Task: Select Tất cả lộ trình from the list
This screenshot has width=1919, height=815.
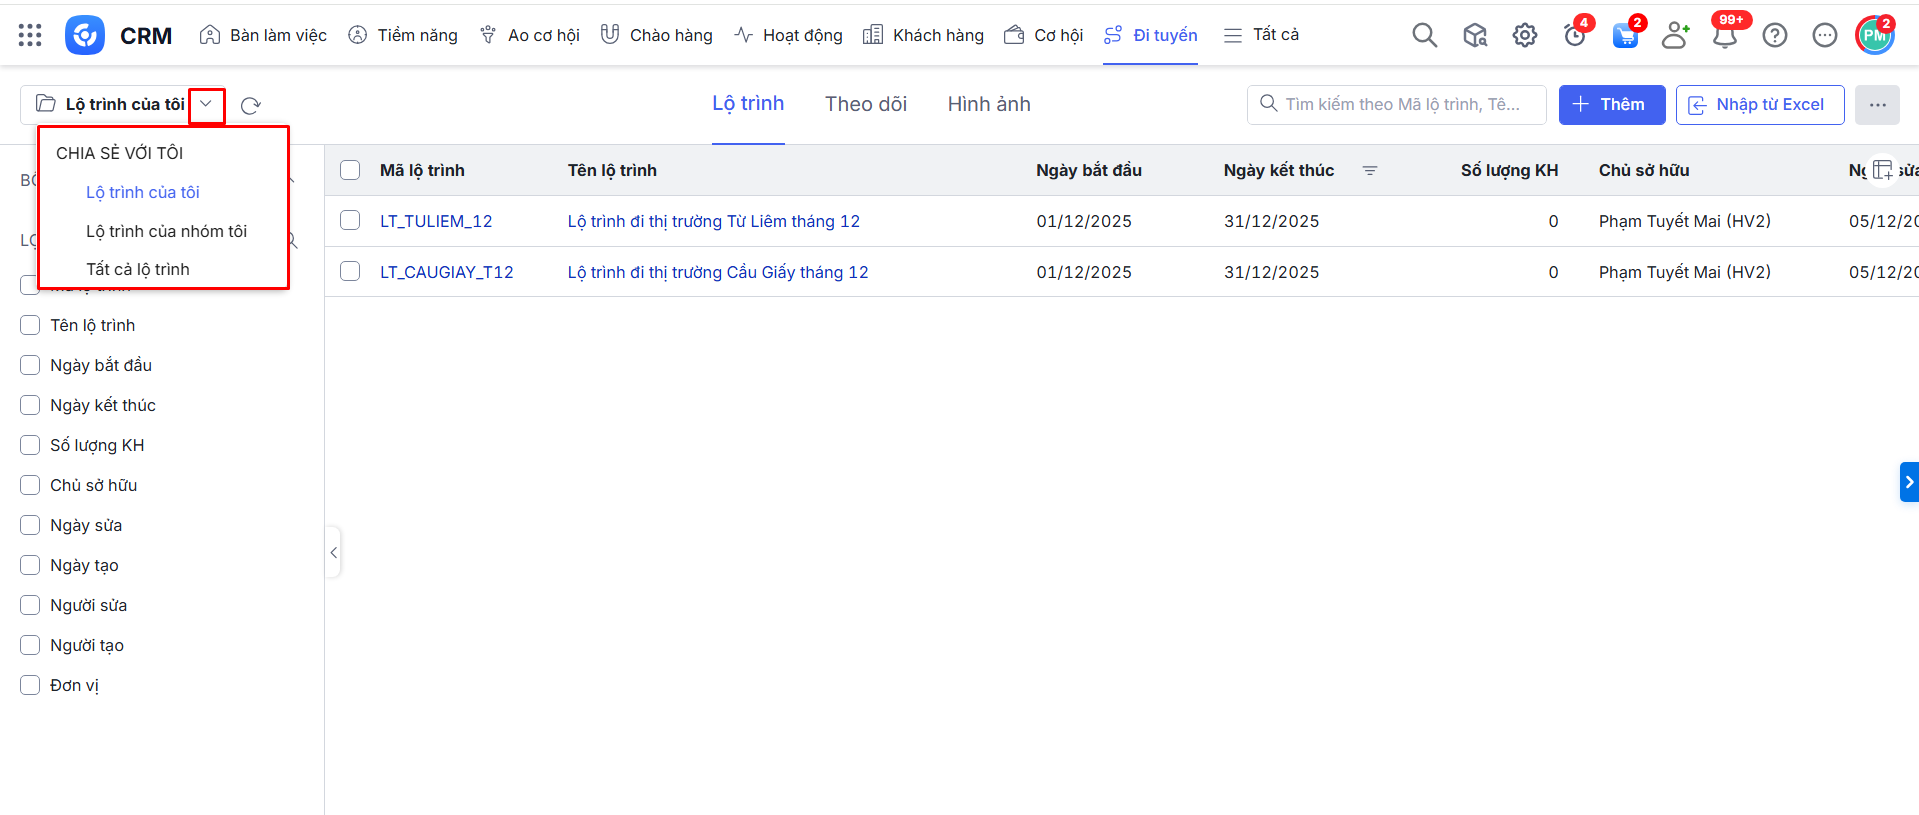Action: (138, 269)
